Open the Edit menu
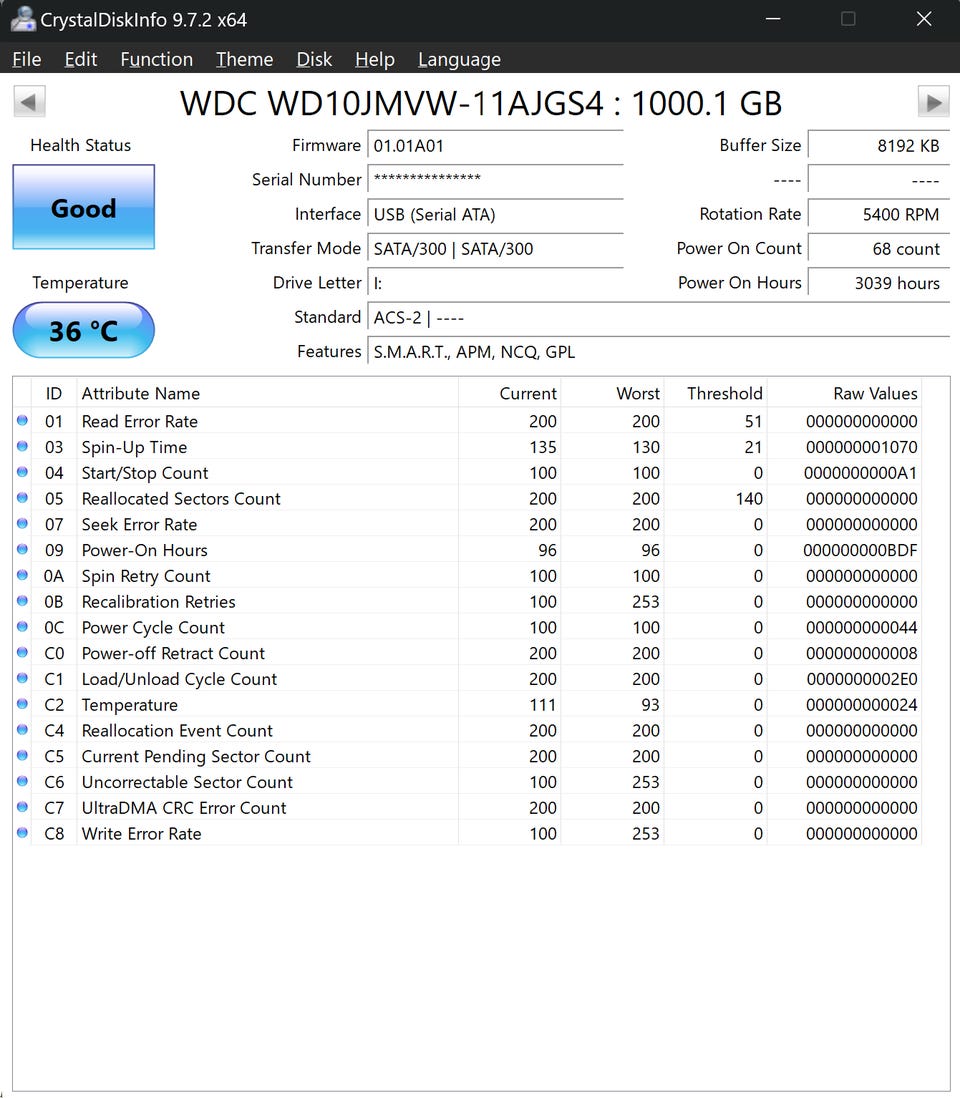The width and height of the screenshot is (960, 1098). (81, 60)
